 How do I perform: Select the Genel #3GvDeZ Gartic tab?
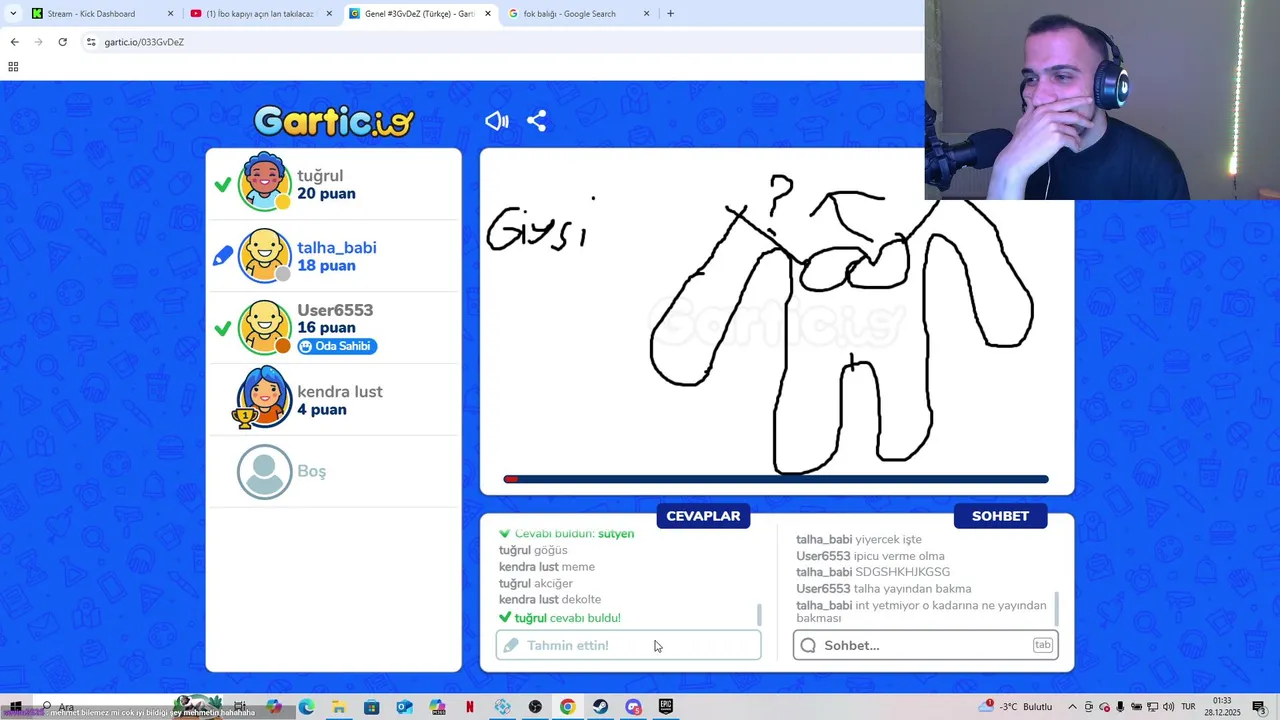[x=420, y=14]
